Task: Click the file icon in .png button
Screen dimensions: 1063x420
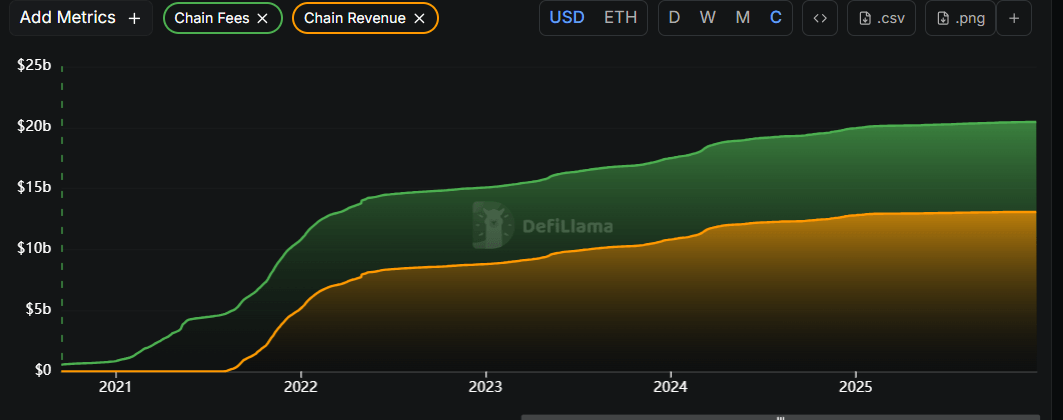Action: pyautogui.click(x=943, y=18)
